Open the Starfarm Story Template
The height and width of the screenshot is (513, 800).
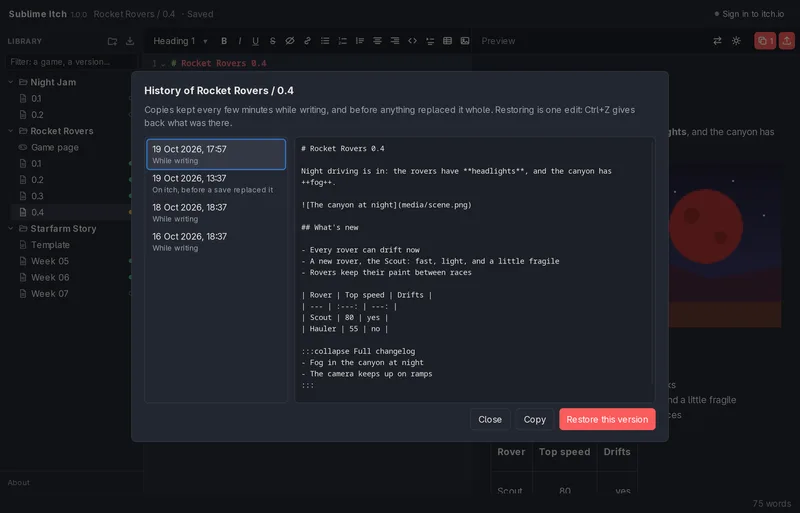[71, 245]
